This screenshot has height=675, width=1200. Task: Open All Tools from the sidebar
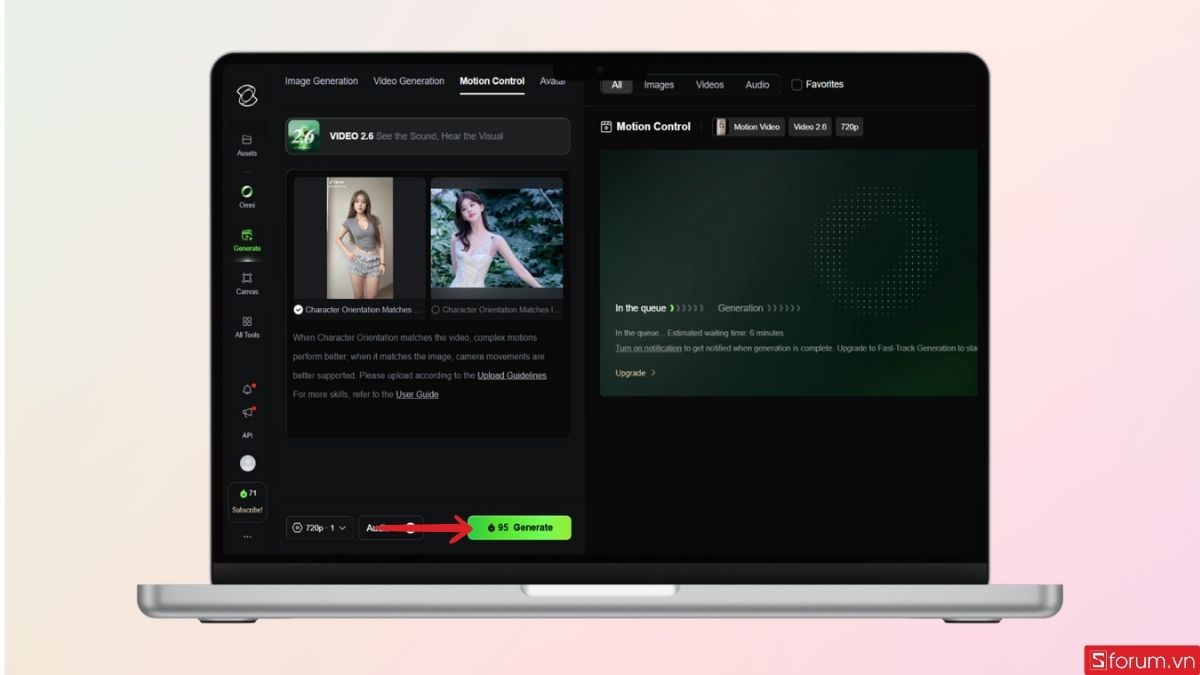(246, 327)
